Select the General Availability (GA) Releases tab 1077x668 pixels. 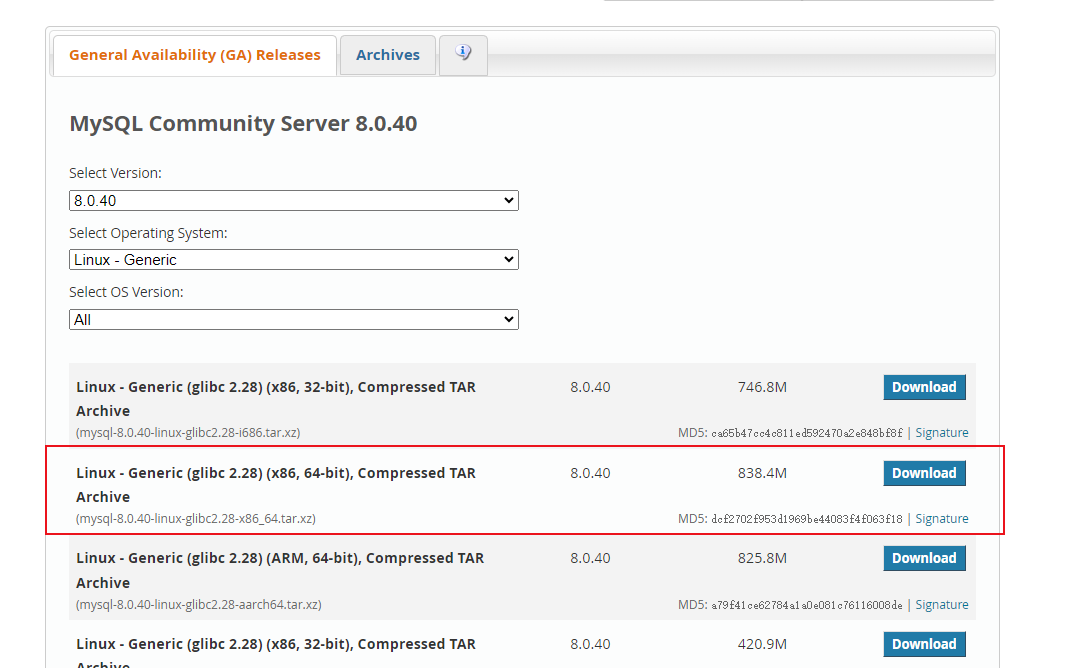195,55
